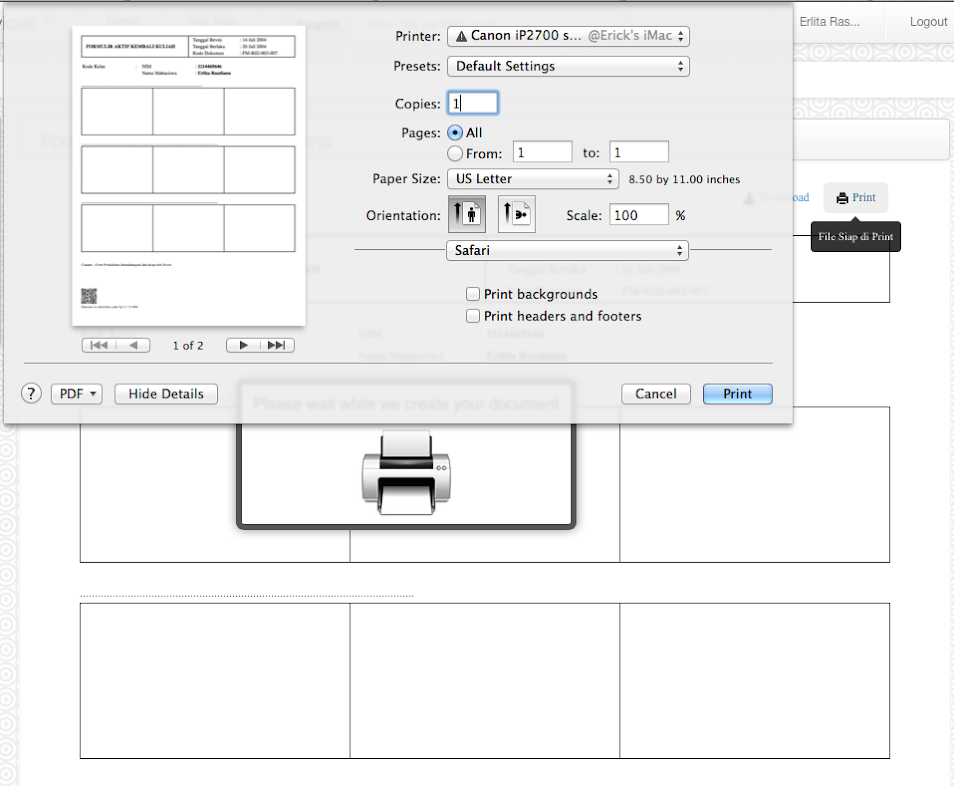Click the print preview page thumbnail
The image size is (954, 786).
(189, 176)
